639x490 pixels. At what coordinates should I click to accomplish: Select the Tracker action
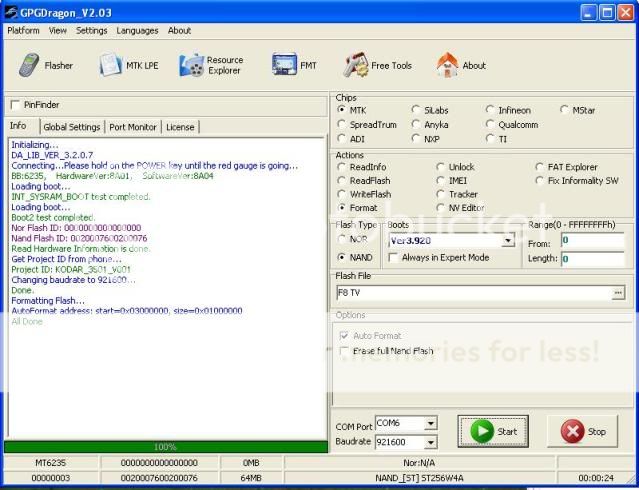(x=440, y=194)
